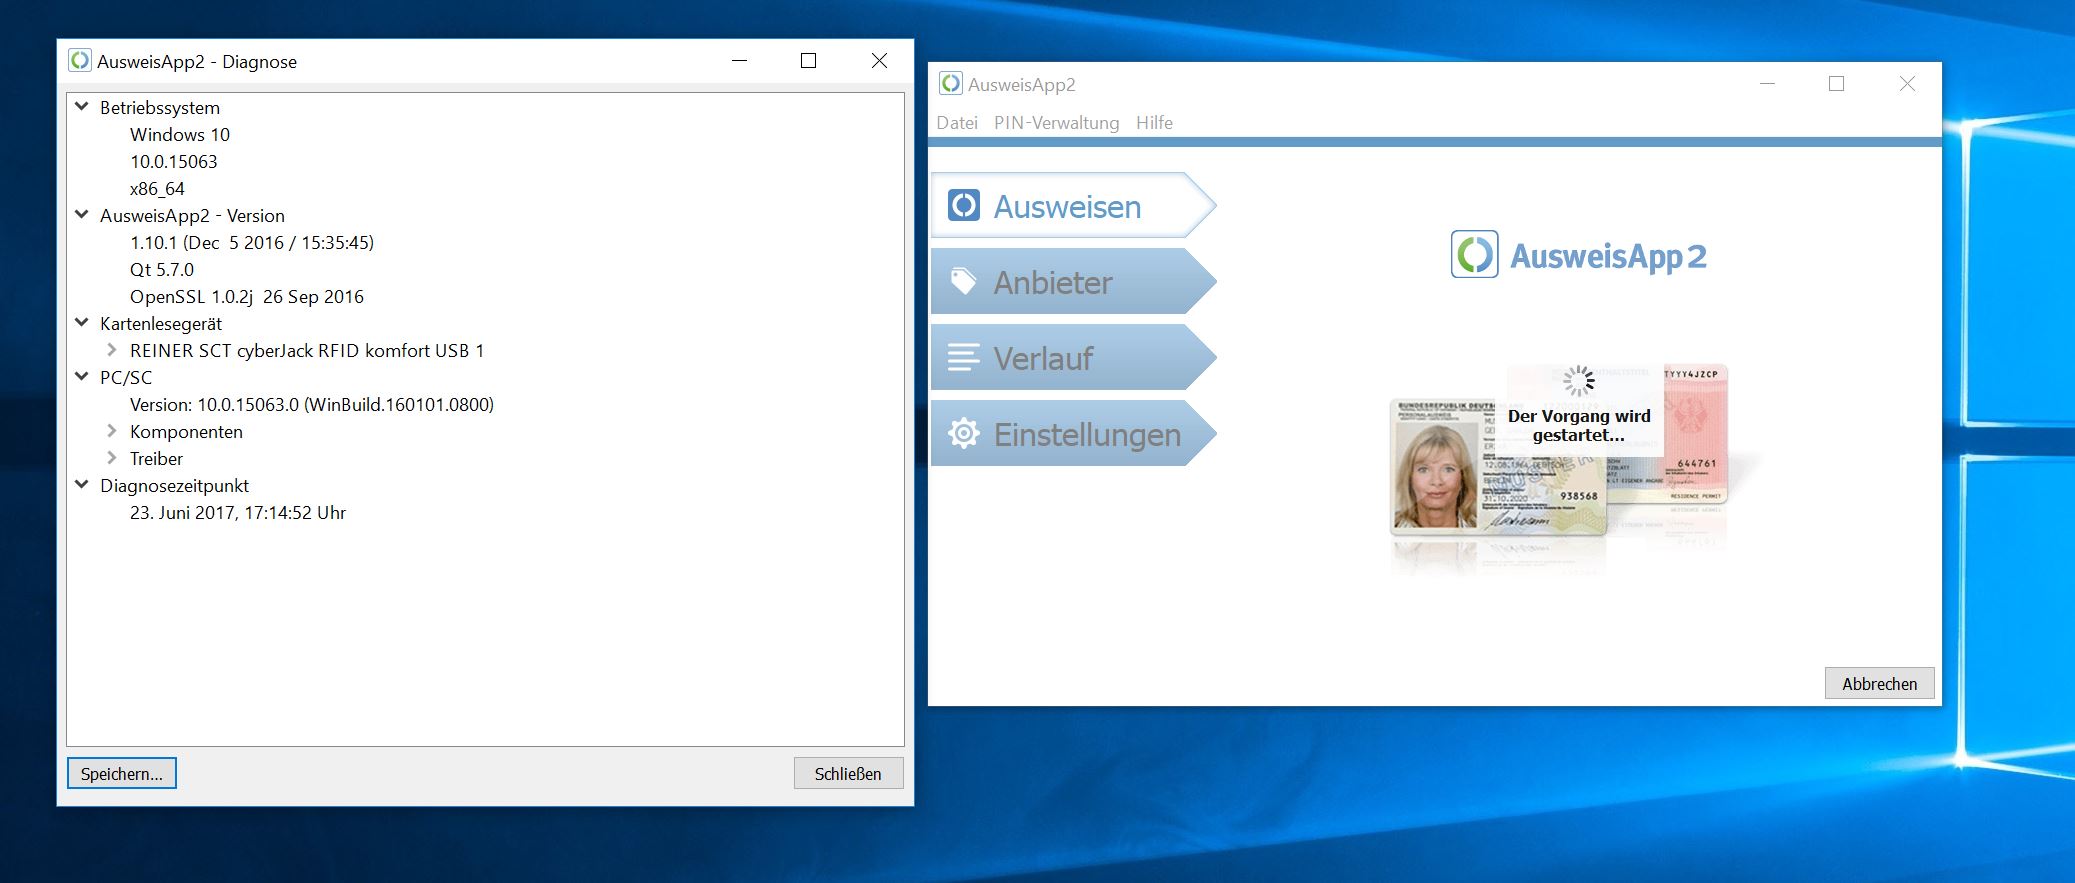This screenshot has height=883, width=2075.
Task: Click the AusweisApp2 title bar icon in Diagnose window
Action: [x=80, y=61]
